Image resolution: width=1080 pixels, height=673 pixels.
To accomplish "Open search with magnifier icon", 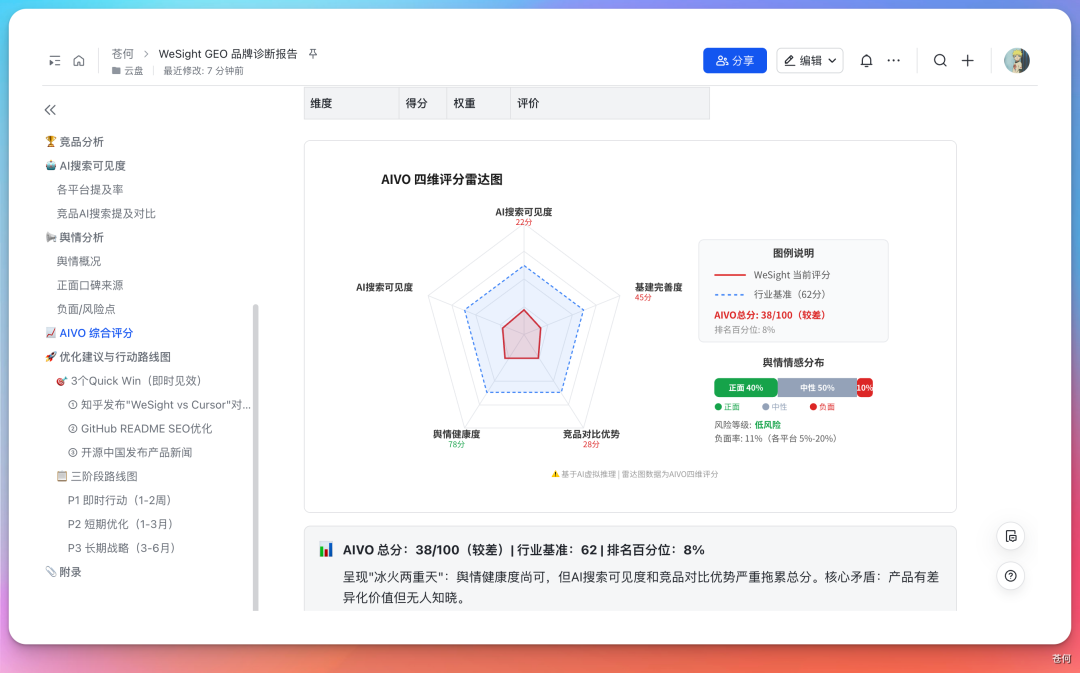I will (x=939, y=61).
